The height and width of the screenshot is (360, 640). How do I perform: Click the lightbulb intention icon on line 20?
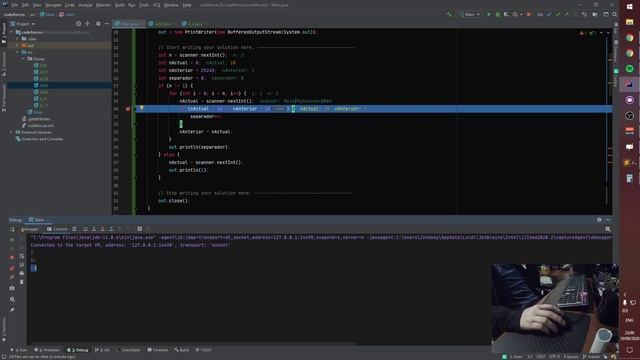point(142,108)
